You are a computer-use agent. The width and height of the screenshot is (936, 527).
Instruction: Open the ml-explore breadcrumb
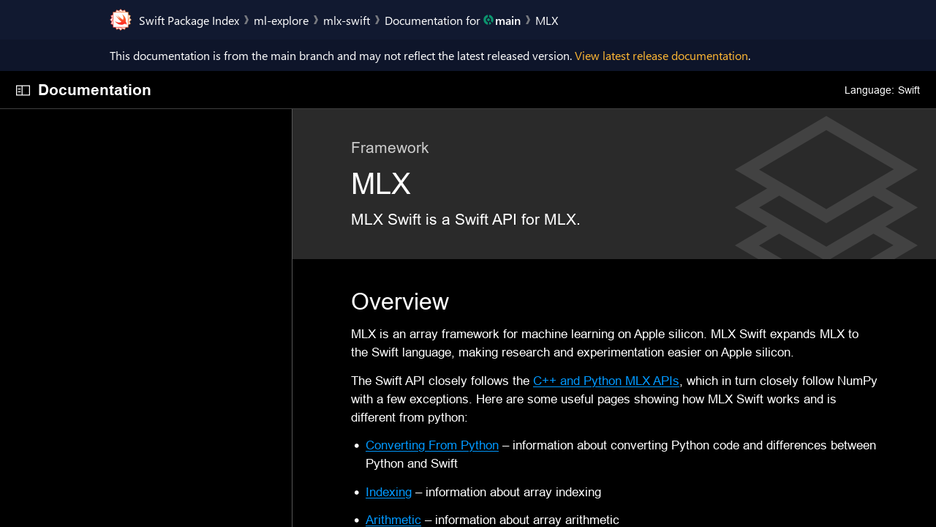click(x=281, y=21)
